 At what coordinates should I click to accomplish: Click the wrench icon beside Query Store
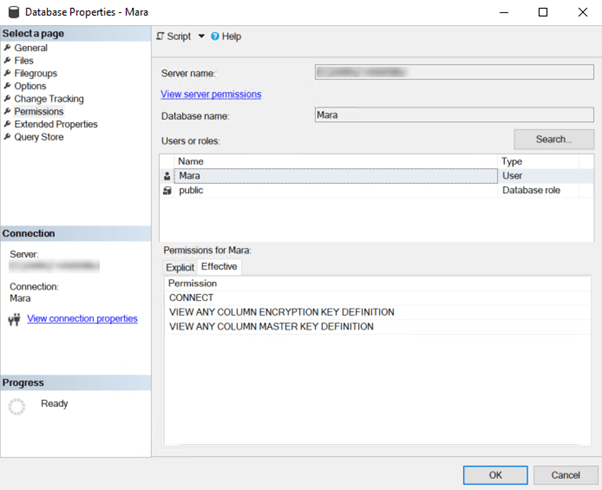[x=7, y=137]
